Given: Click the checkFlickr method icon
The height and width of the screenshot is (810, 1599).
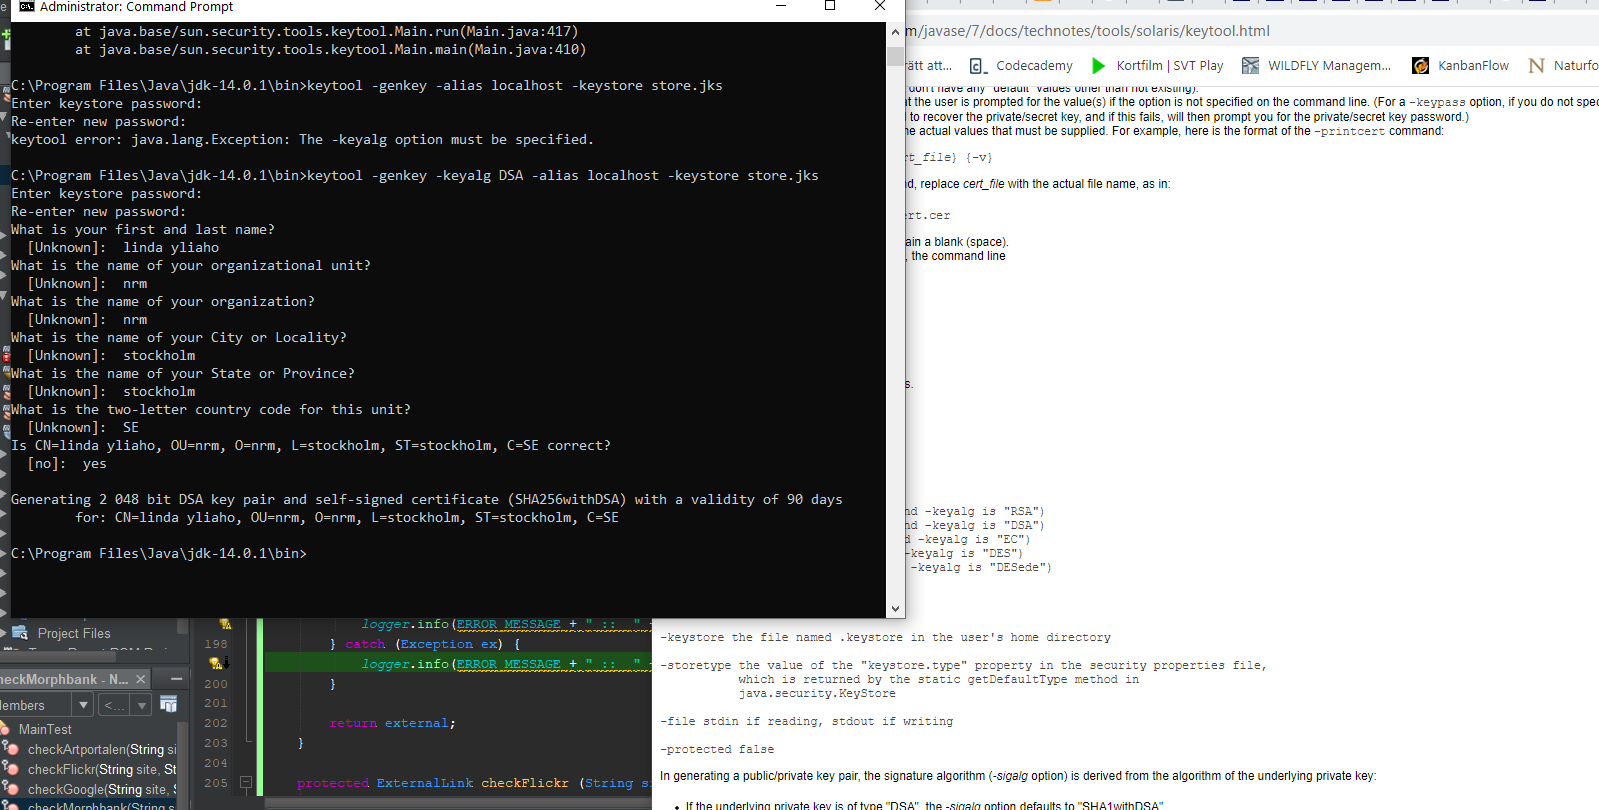Looking at the screenshot, I should 10,769.
